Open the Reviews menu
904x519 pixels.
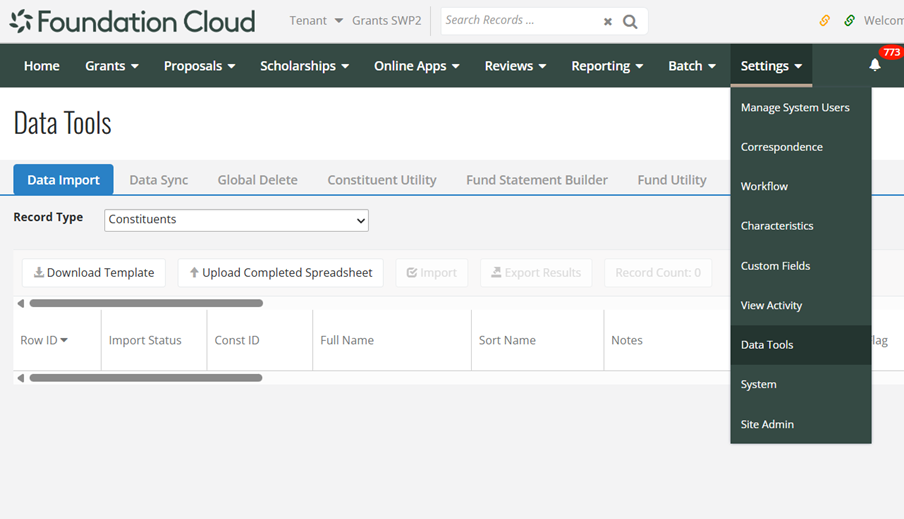tap(515, 66)
